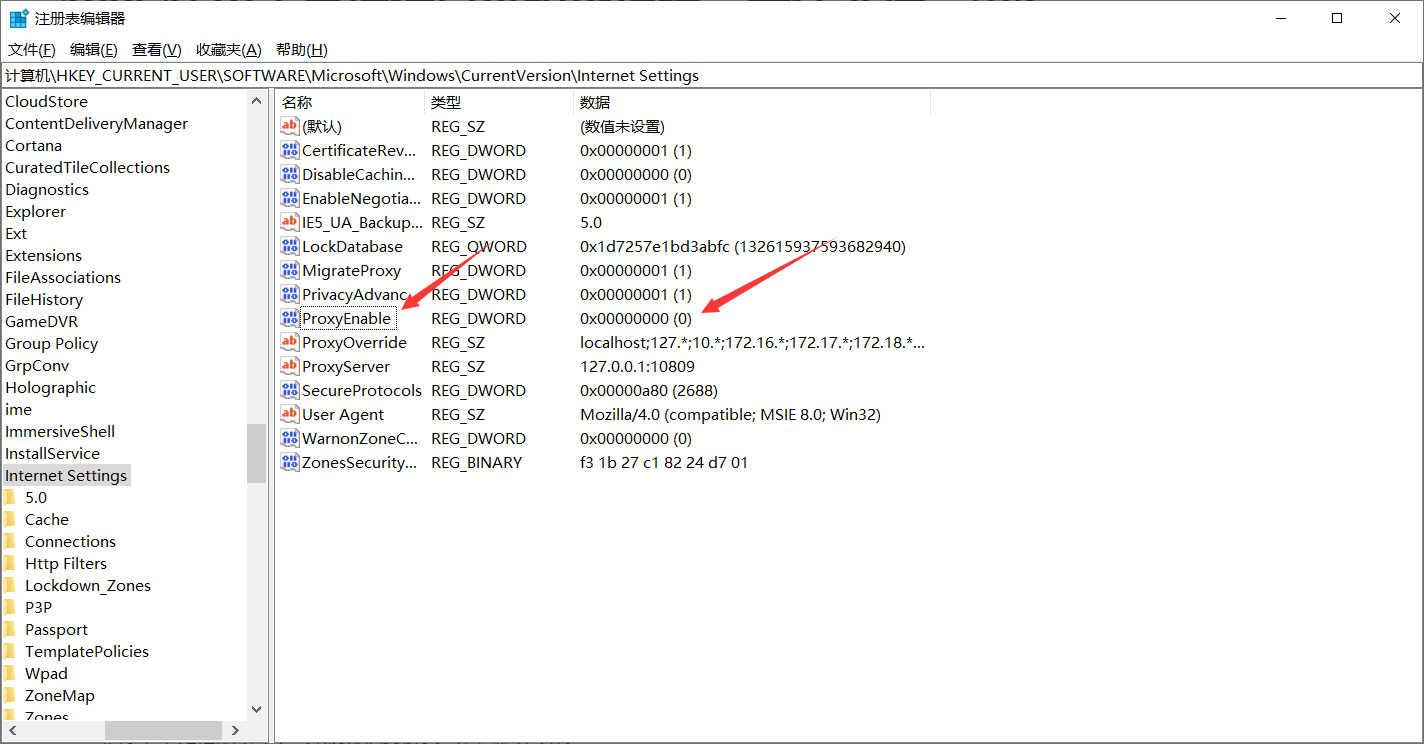Click the ProxyOverride string icon
This screenshot has width=1424, height=744.
pyautogui.click(x=290, y=342)
